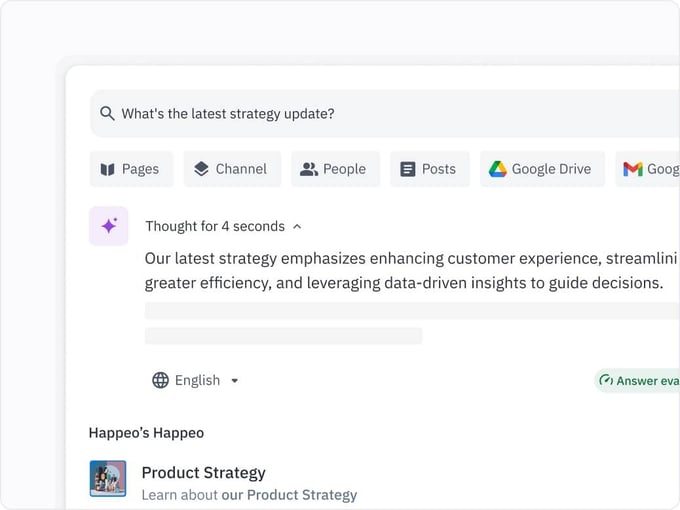Click the People group icon
The image size is (680, 510).
pyautogui.click(x=309, y=169)
